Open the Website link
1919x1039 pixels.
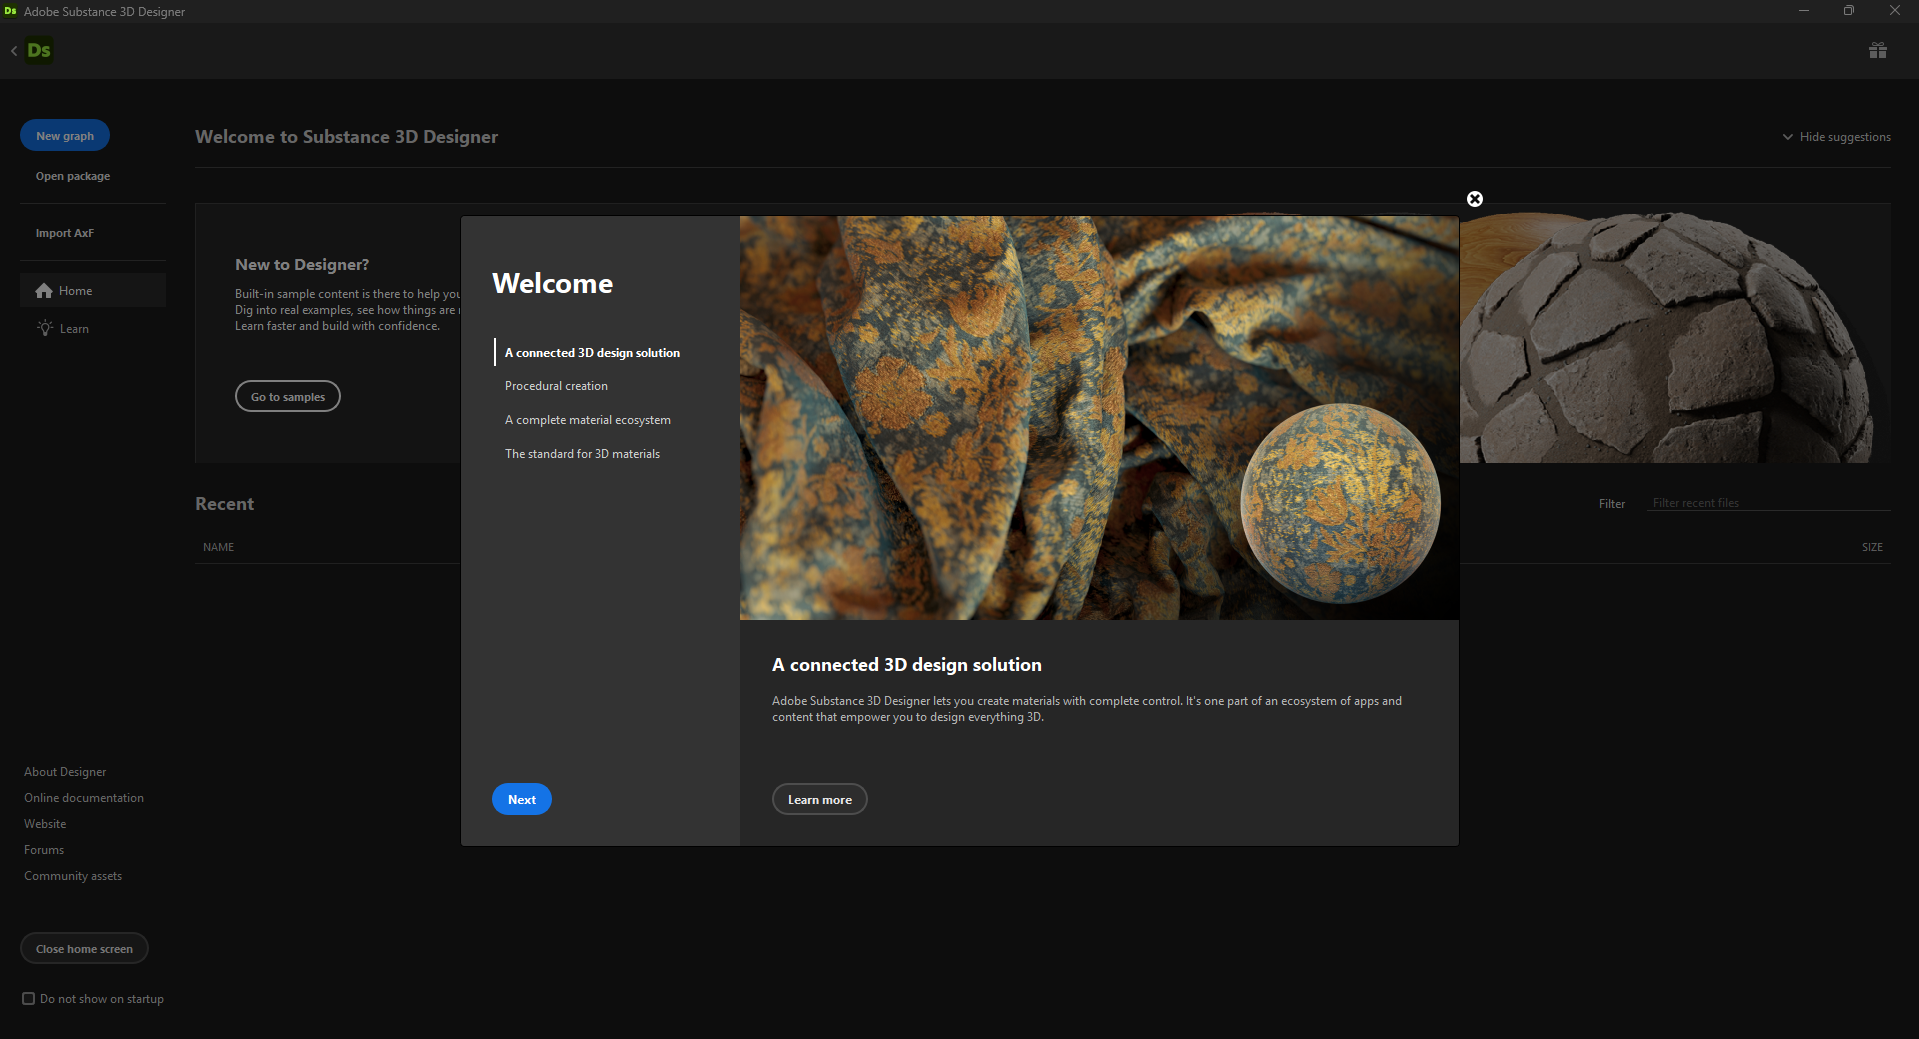click(45, 824)
